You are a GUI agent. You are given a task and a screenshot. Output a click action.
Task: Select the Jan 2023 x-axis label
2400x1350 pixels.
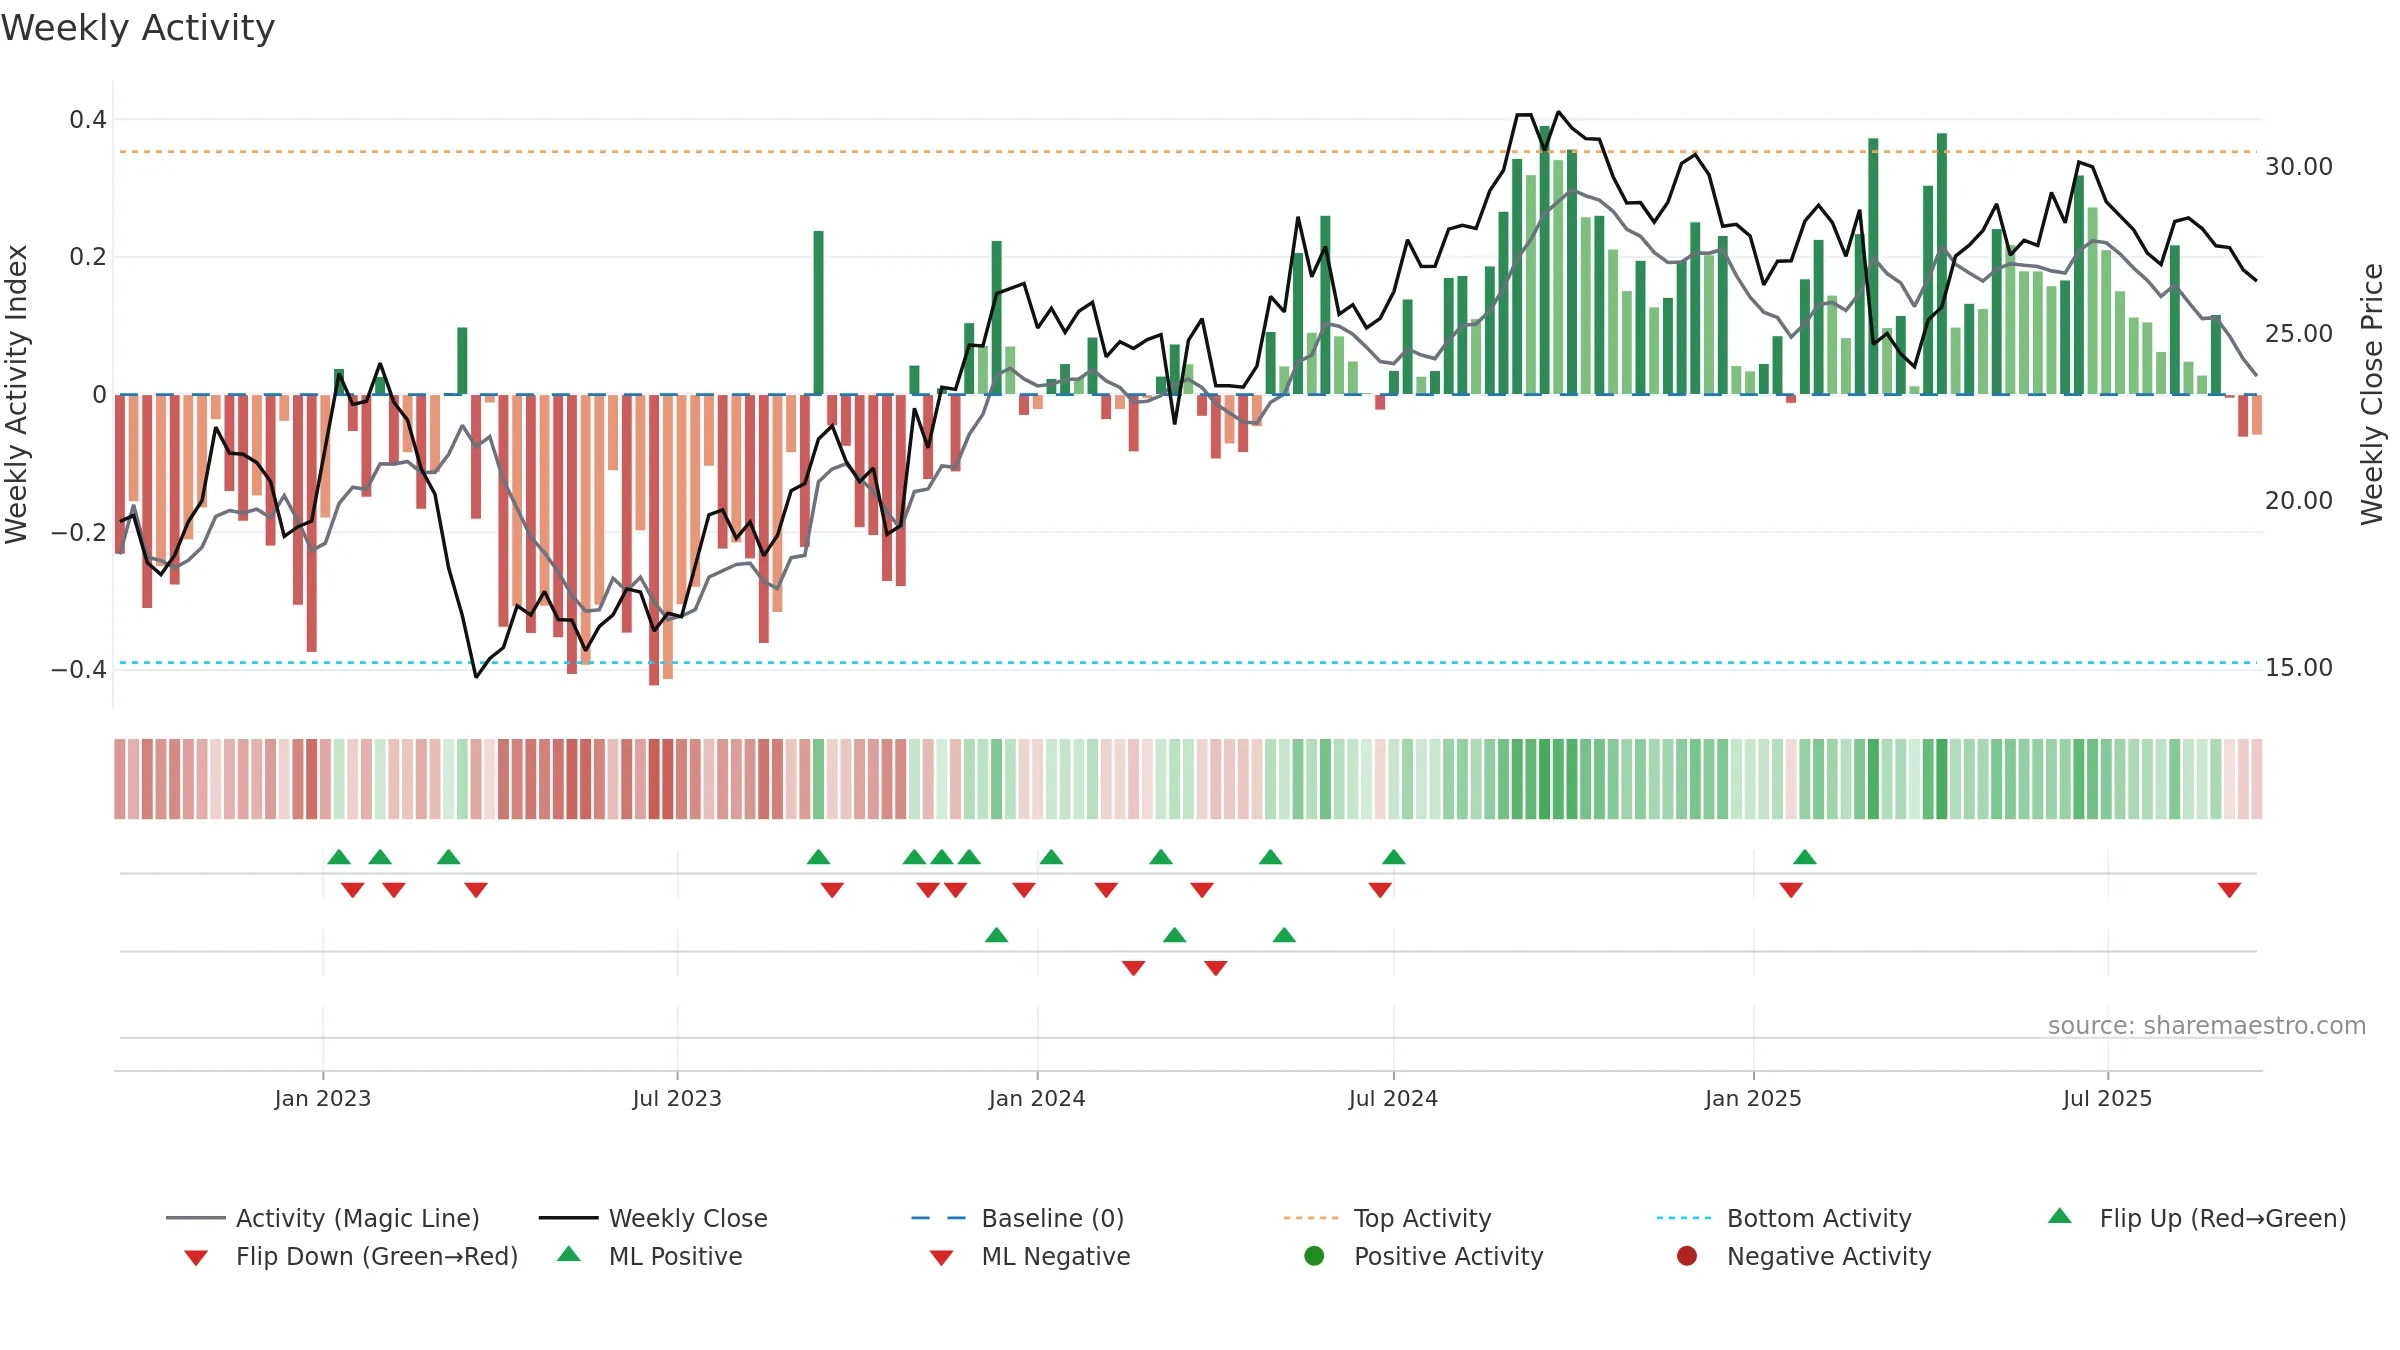click(x=323, y=1098)
